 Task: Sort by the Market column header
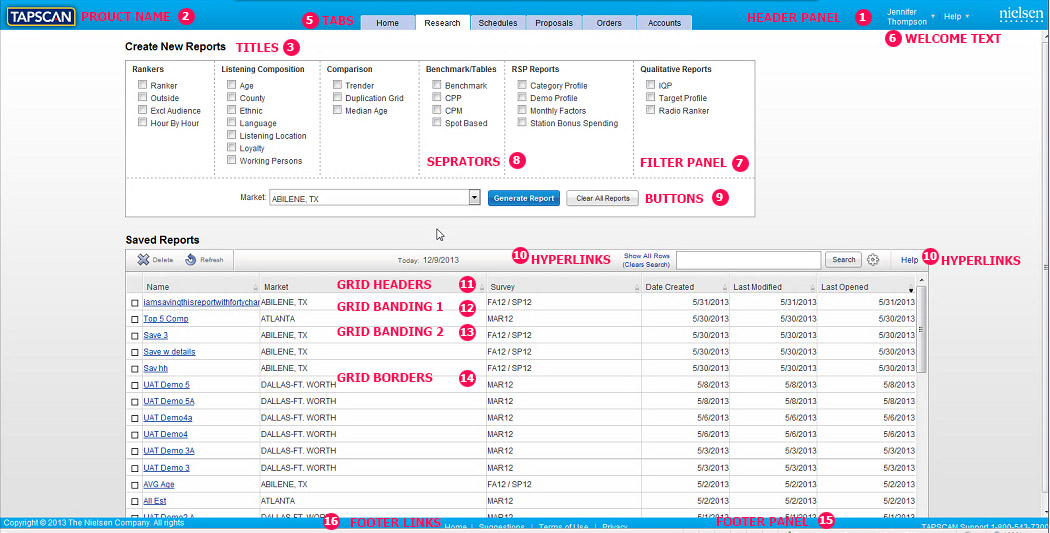[x=372, y=287]
